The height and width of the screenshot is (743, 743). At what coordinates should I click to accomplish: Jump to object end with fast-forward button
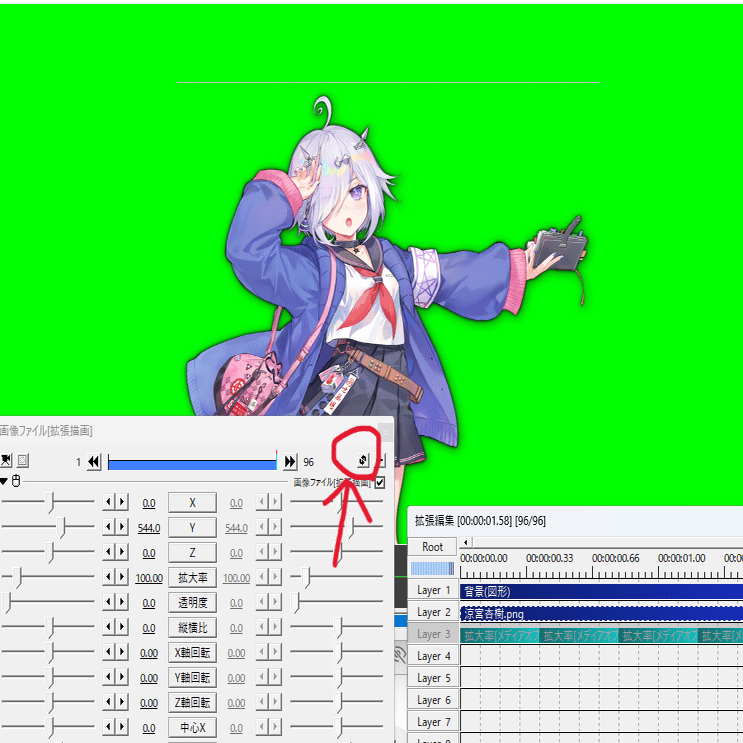pyautogui.click(x=290, y=462)
